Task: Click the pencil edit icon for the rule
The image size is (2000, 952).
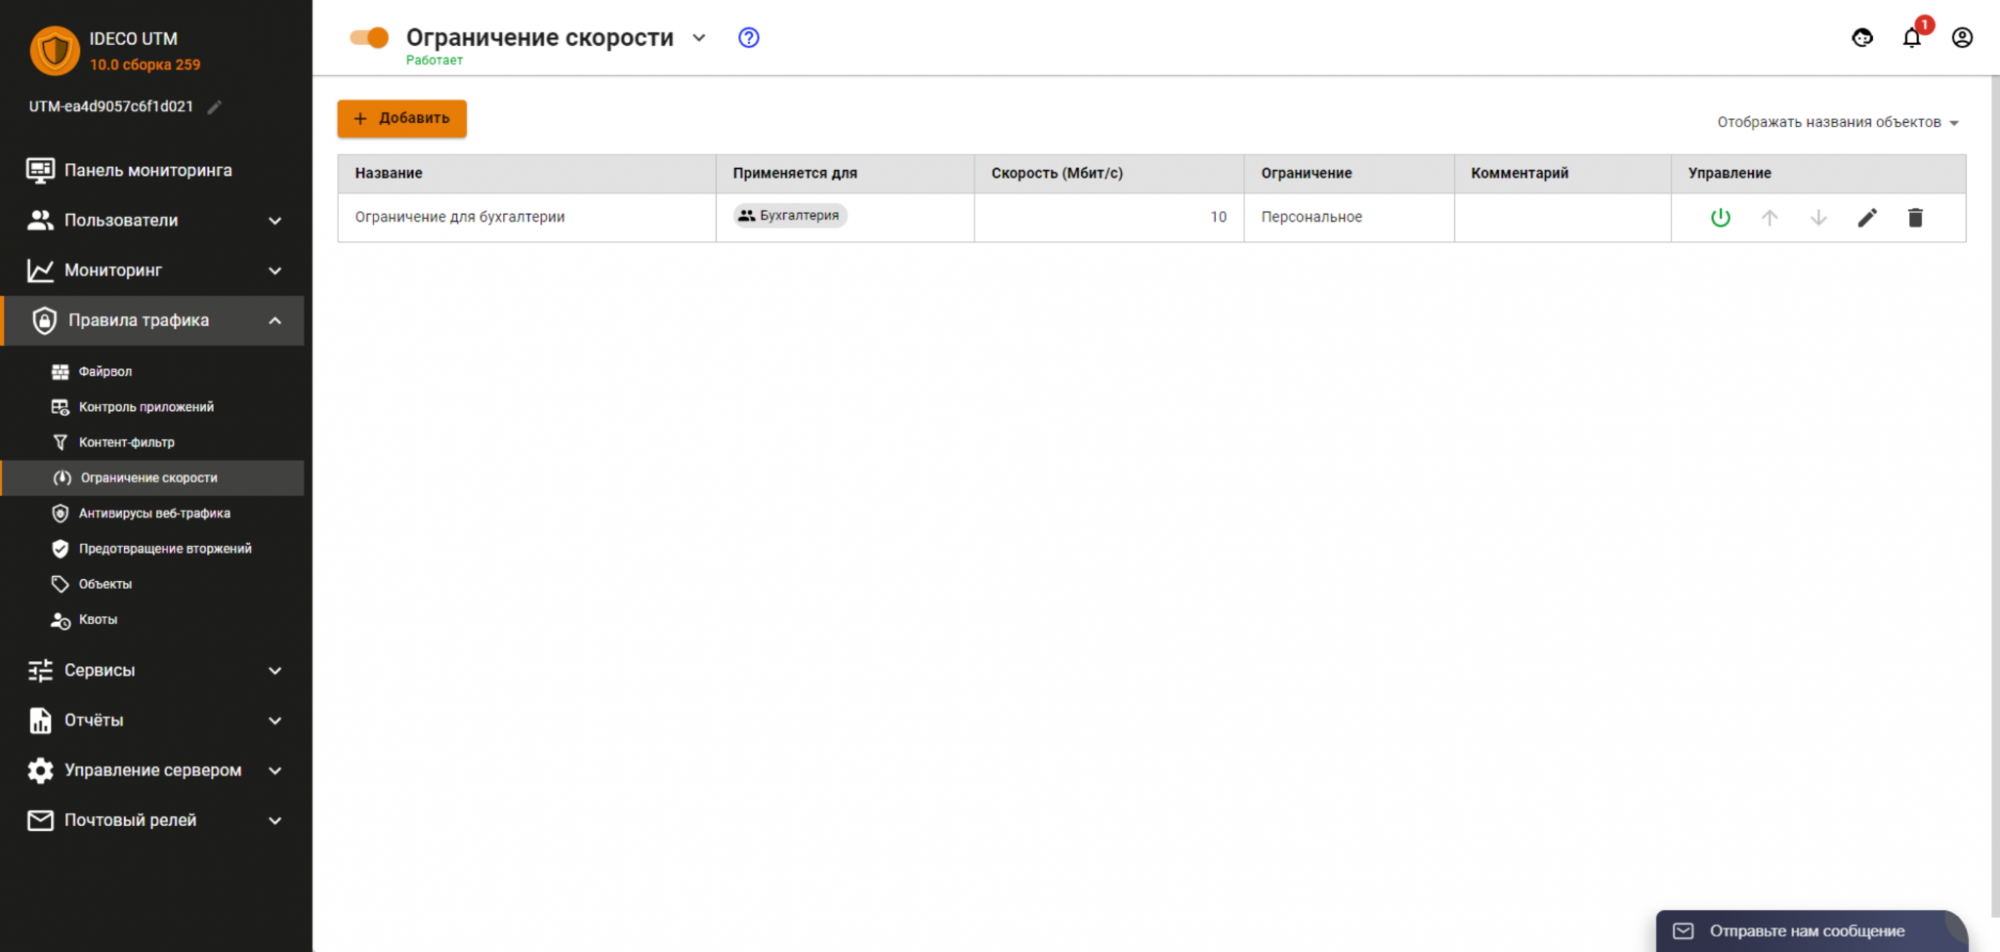Action: click(1867, 218)
